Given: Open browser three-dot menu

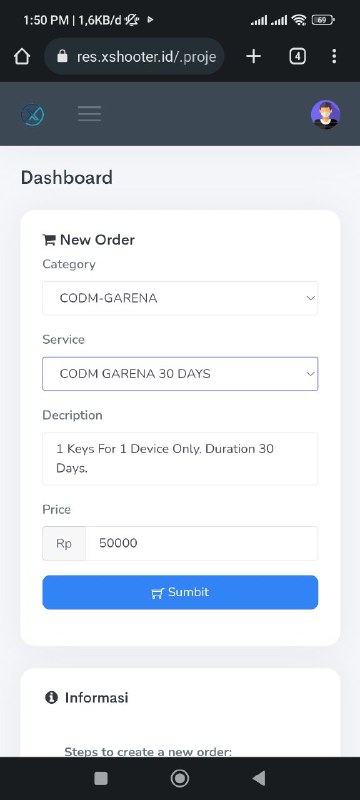Looking at the screenshot, I should click(x=333, y=56).
